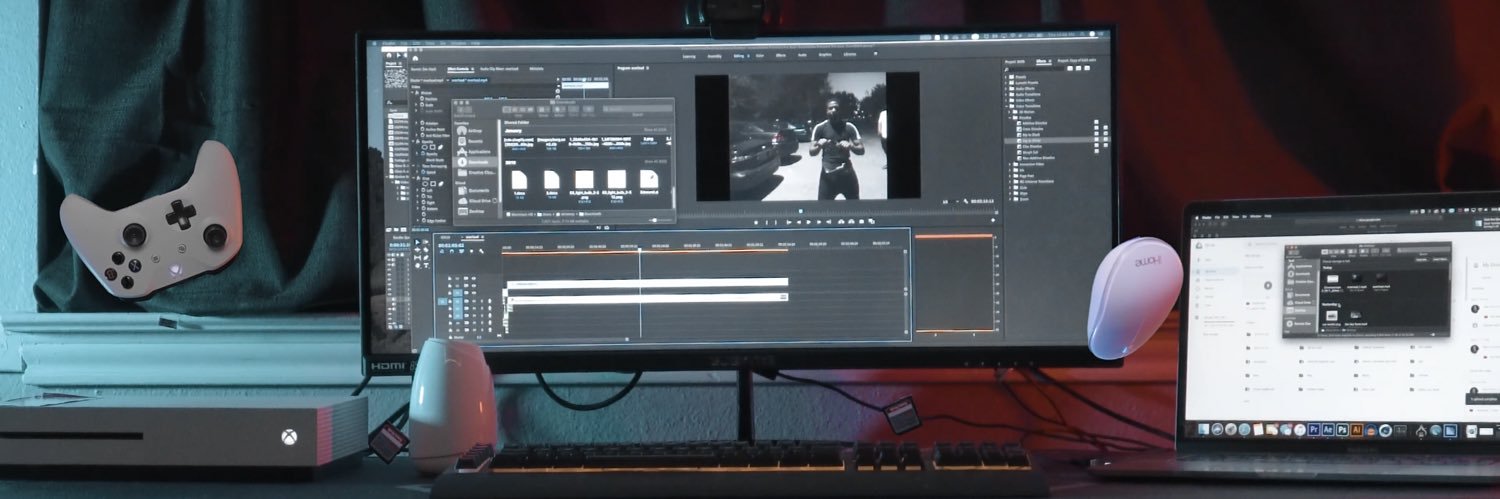Switch to the Audio Clip Mixer tab

point(499,69)
